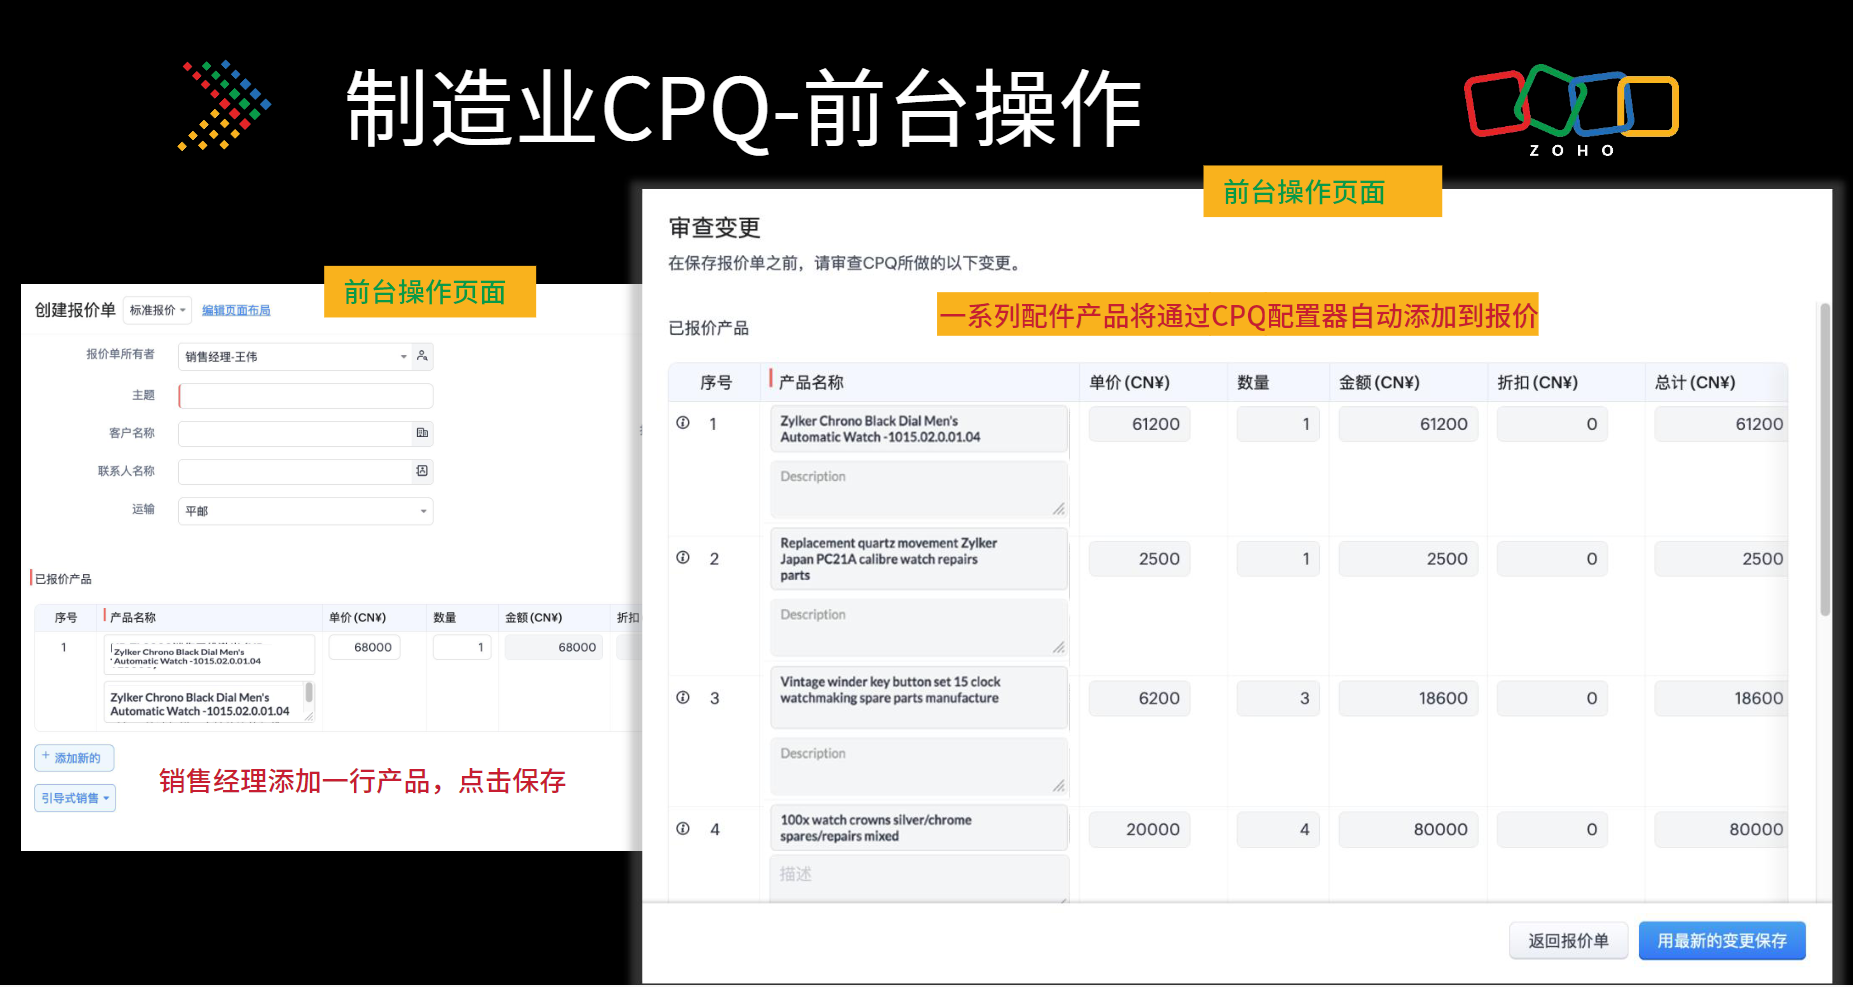Open the lookup icon in 联系人名称 field

pyautogui.click(x=422, y=471)
